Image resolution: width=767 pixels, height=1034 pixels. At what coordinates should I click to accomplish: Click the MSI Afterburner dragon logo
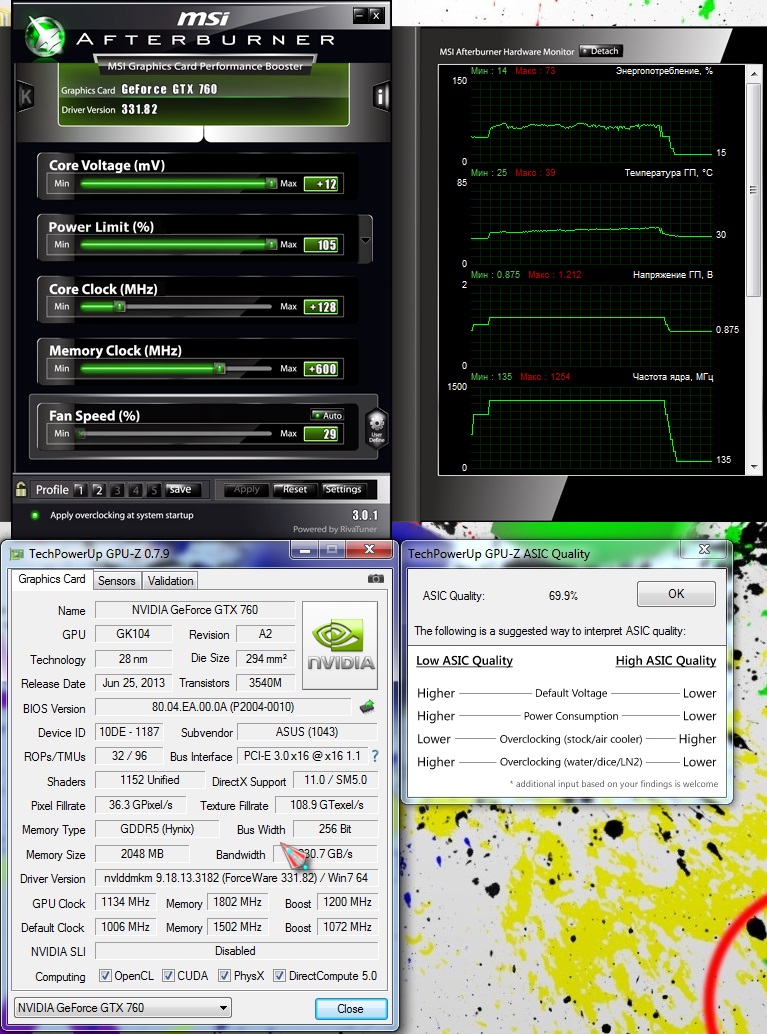point(45,34)
